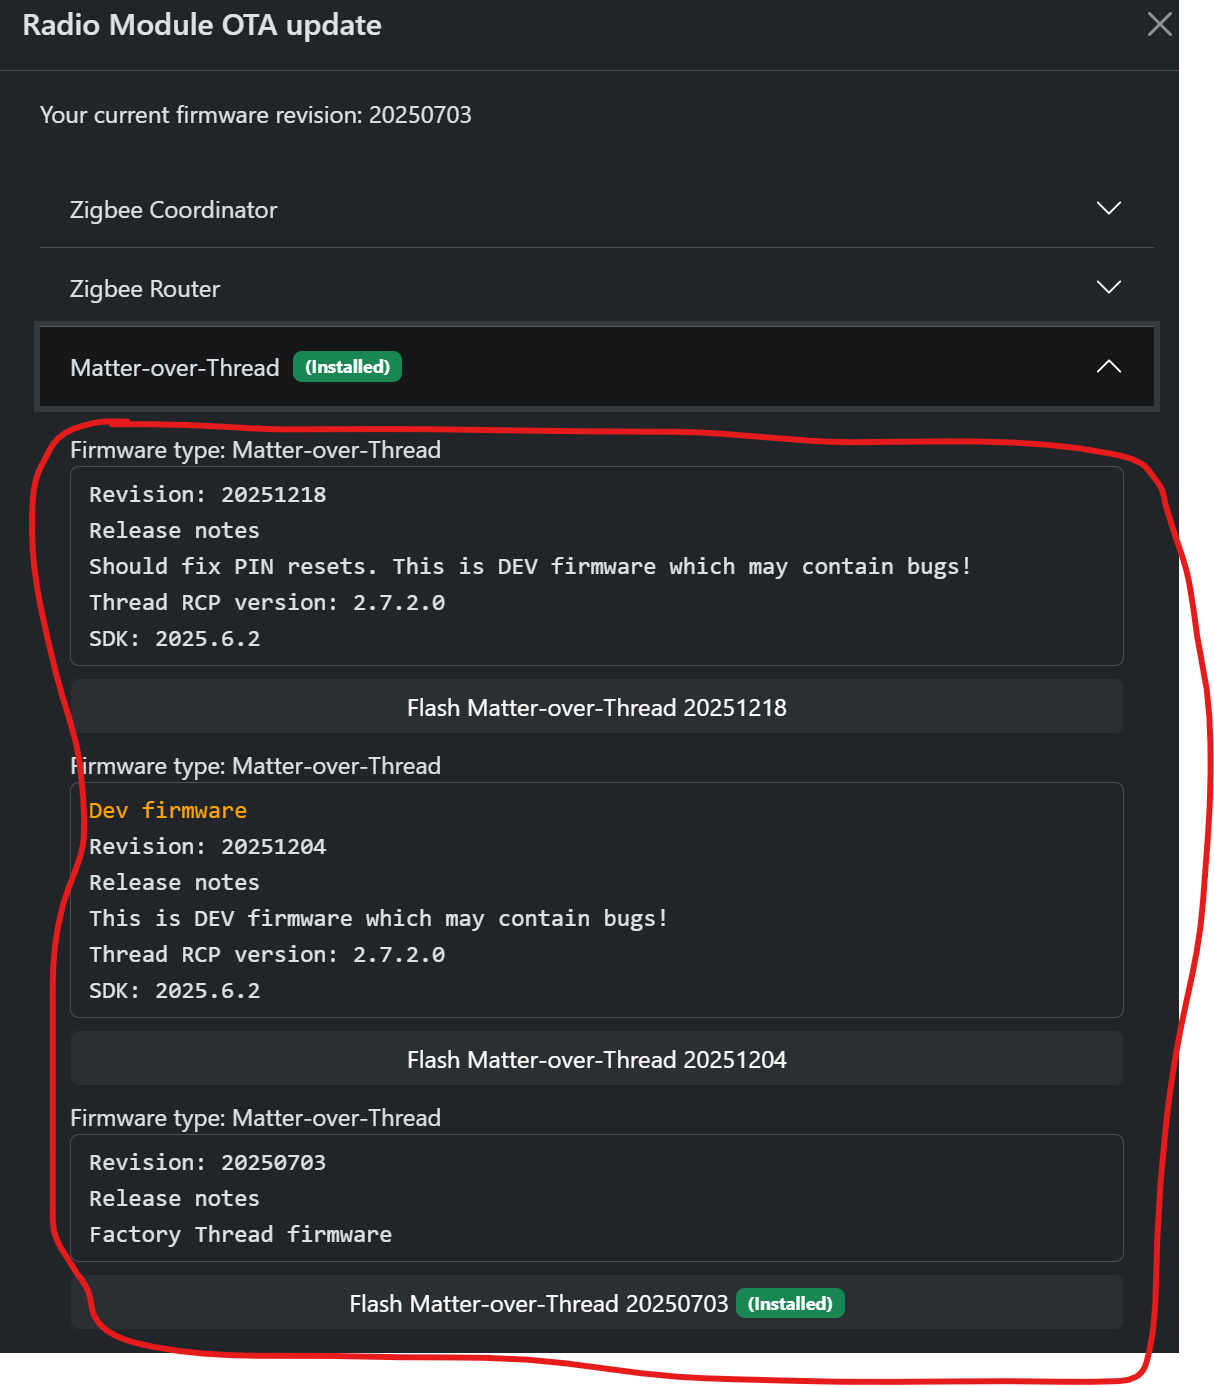
Task: Select the Revision: 20251218 text line
Action: [x=207, y=494]
